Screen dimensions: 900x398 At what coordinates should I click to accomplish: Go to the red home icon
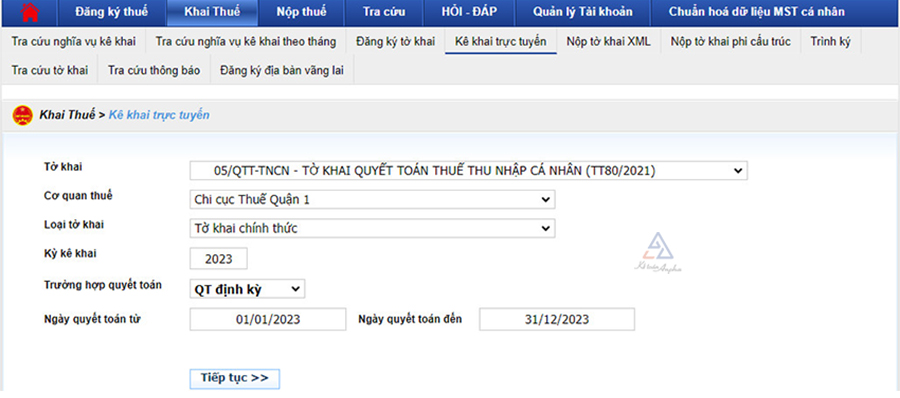pyautogui.click(x=29, y=12)
